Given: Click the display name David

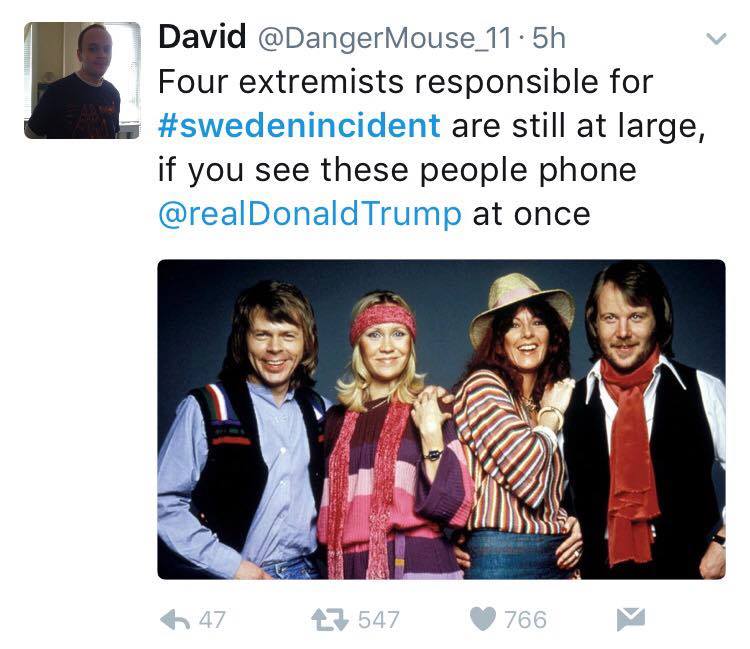Looking at the screenshot, I should point(202,37).
